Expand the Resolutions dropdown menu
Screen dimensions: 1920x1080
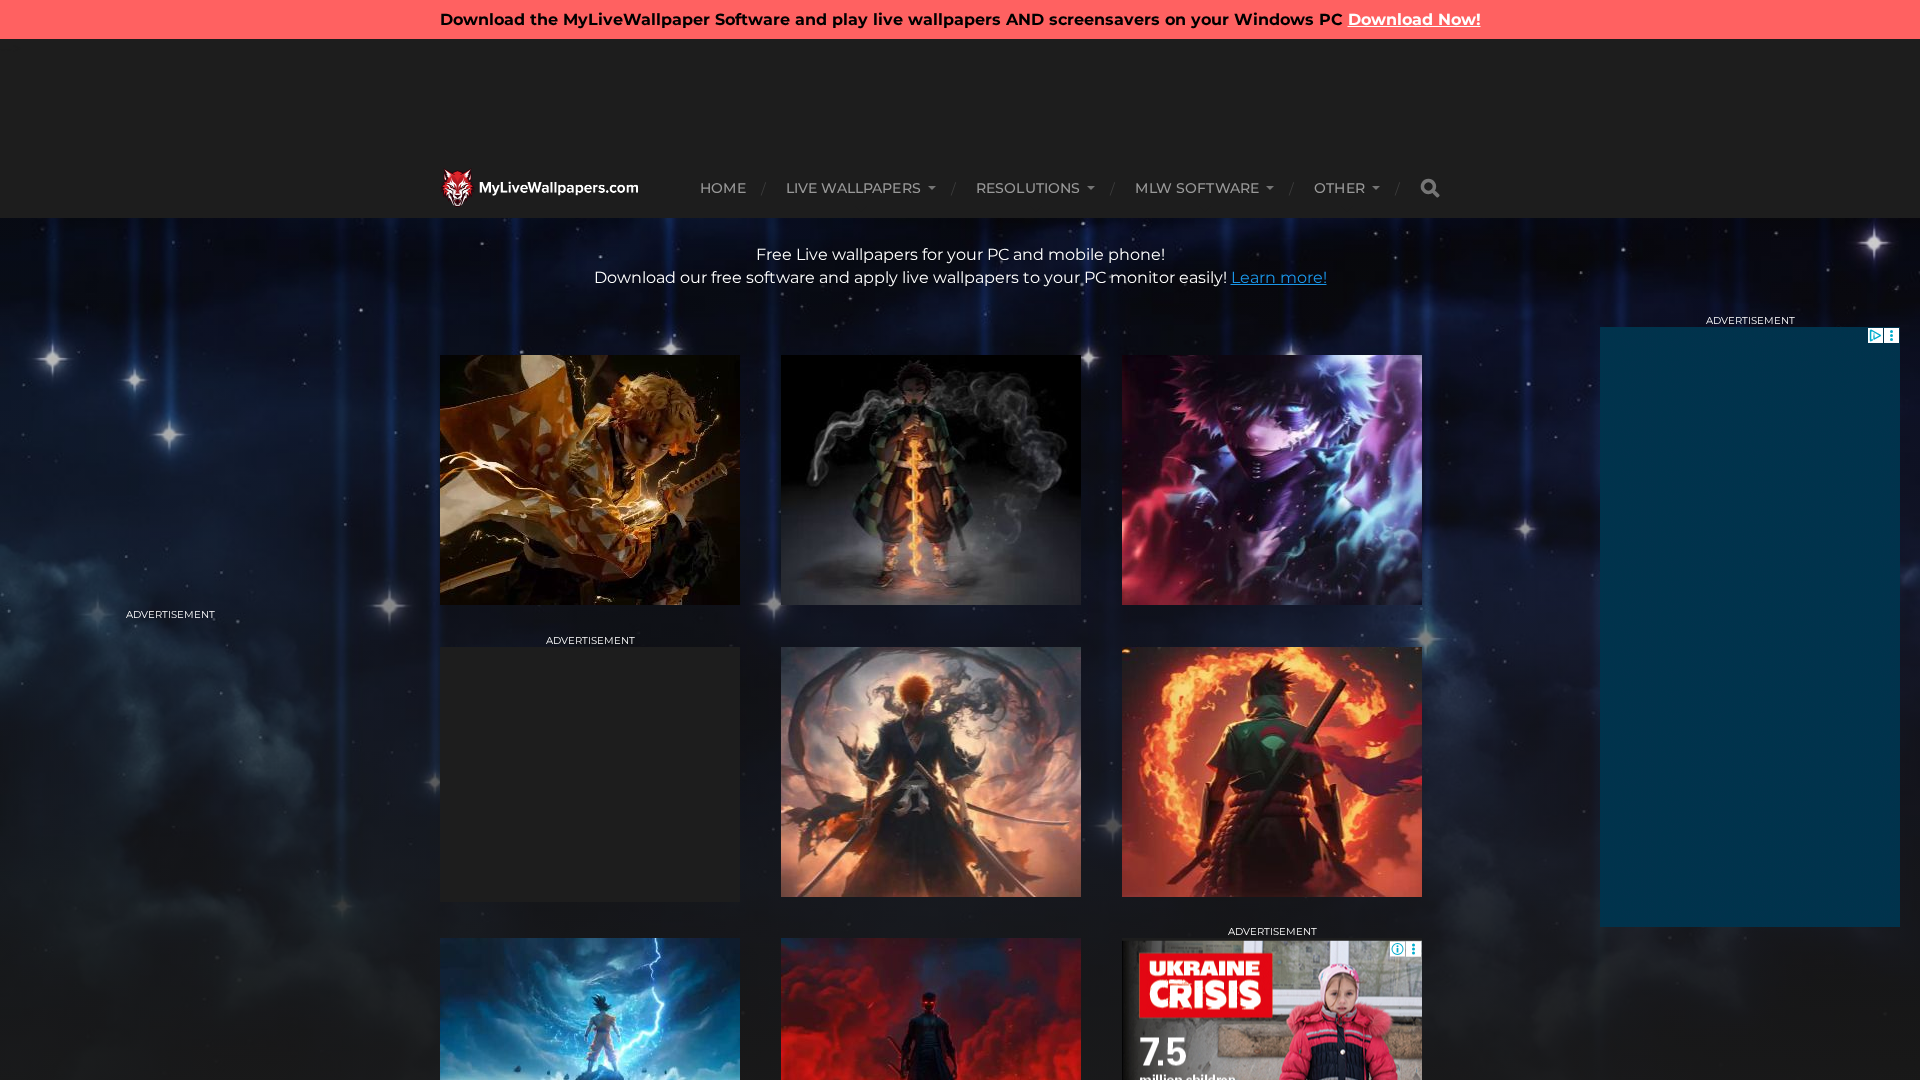tap(1034, 188)
